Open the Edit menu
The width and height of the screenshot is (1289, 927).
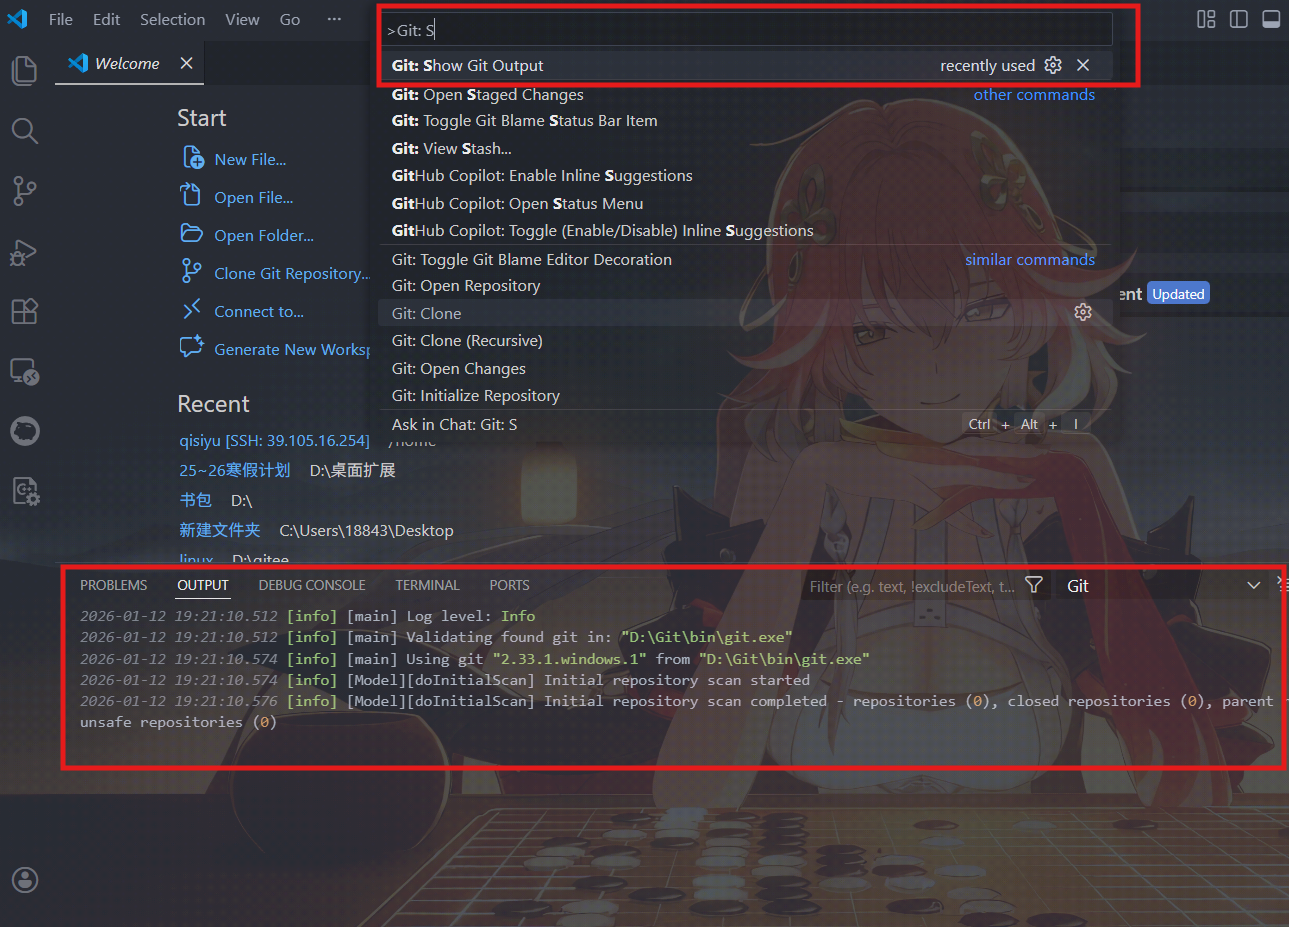(x=106, y=19)
